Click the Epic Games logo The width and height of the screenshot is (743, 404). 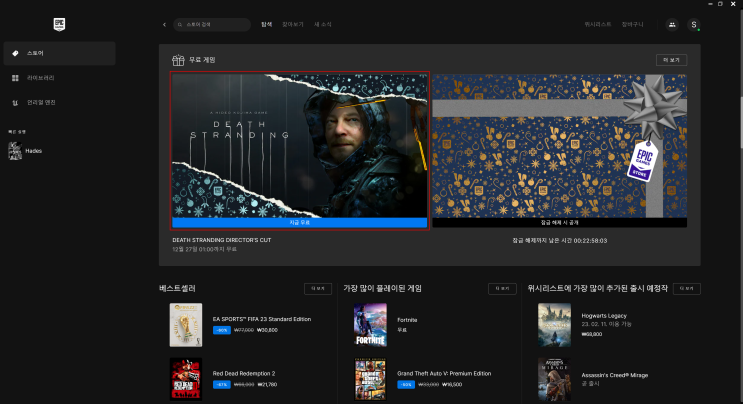59,24
